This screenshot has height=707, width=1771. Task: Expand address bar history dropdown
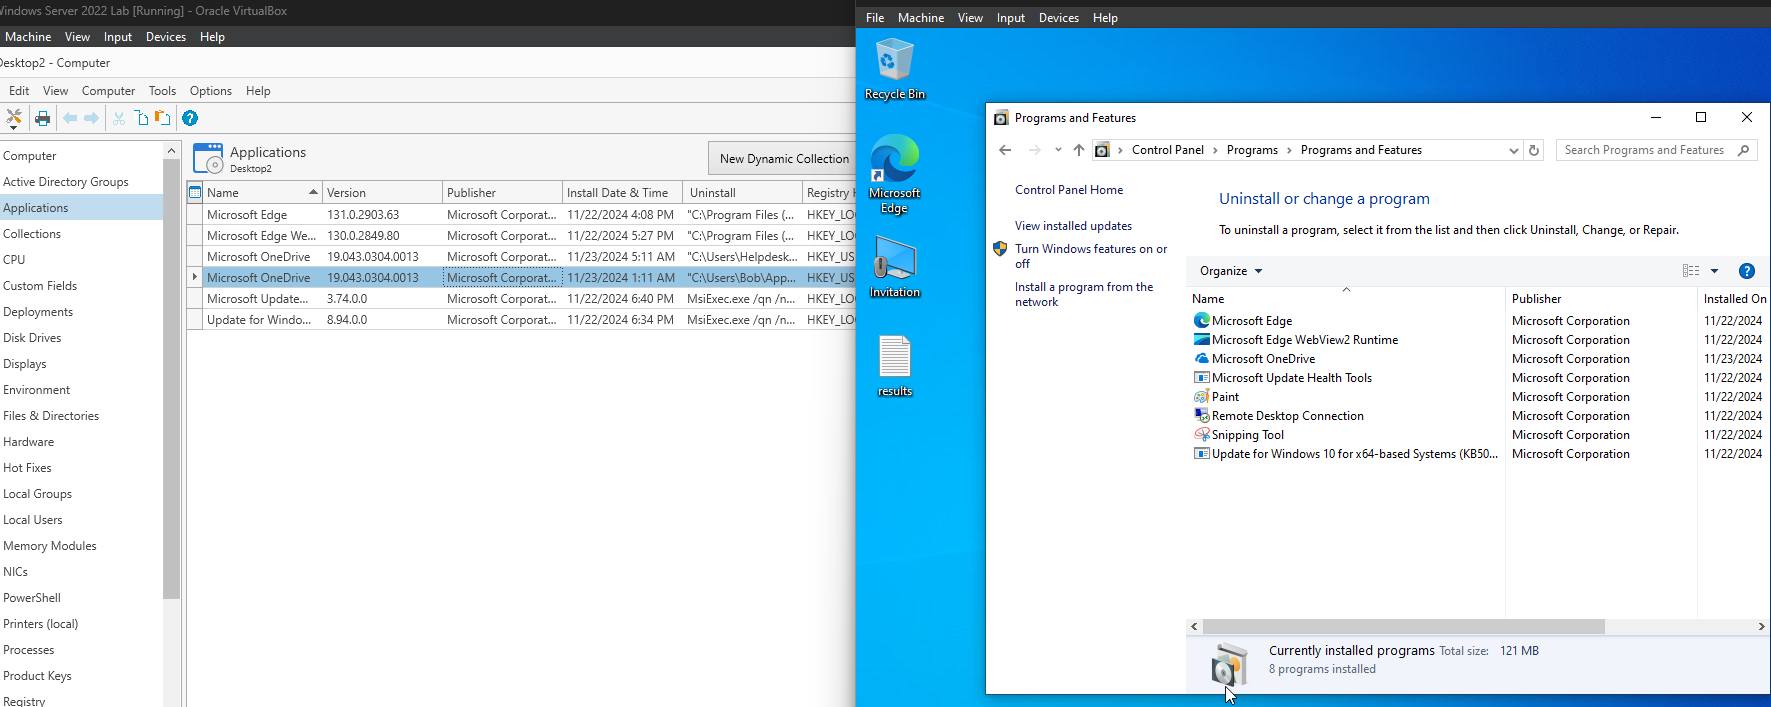[x=1513, y=150]
